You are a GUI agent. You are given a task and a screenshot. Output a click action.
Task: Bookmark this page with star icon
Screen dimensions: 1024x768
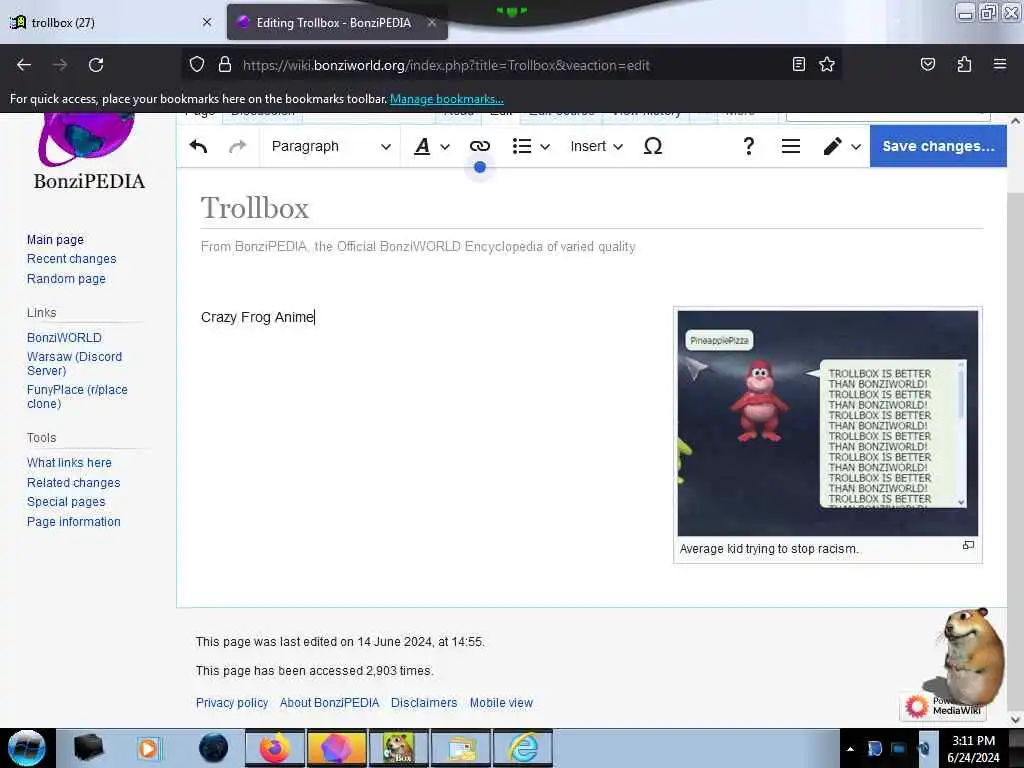(827, 64)
